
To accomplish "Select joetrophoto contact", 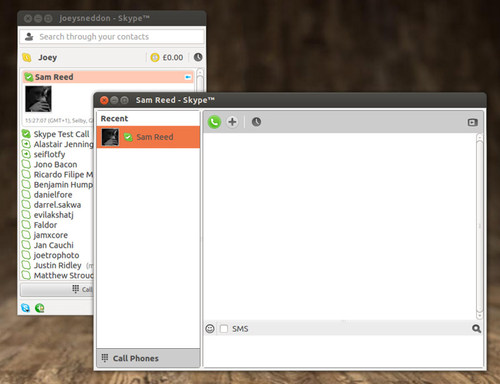I will [x=57, y=255].
